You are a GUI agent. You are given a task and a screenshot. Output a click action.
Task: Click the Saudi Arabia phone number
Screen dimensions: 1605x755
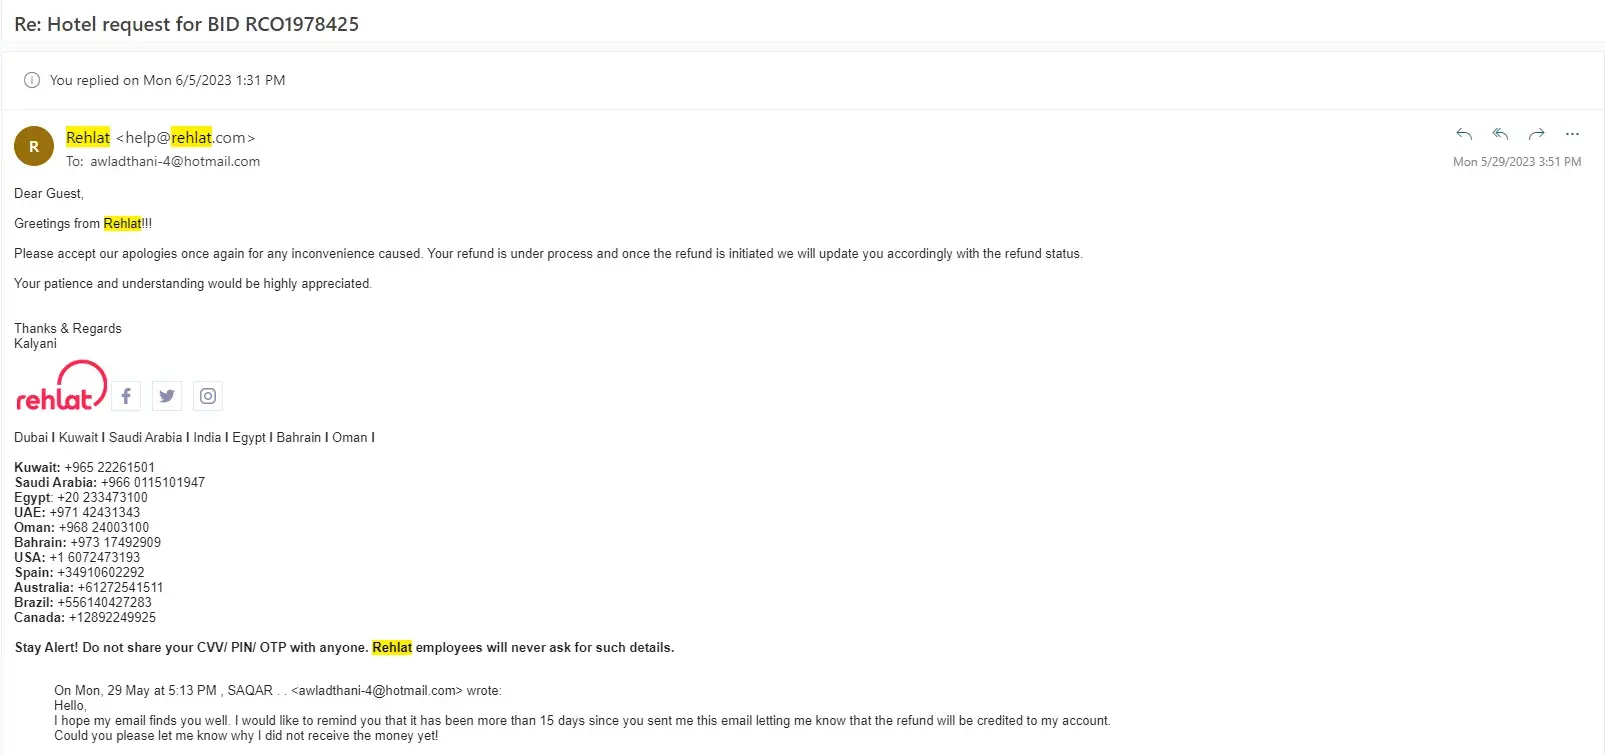[x=153, y=482]
